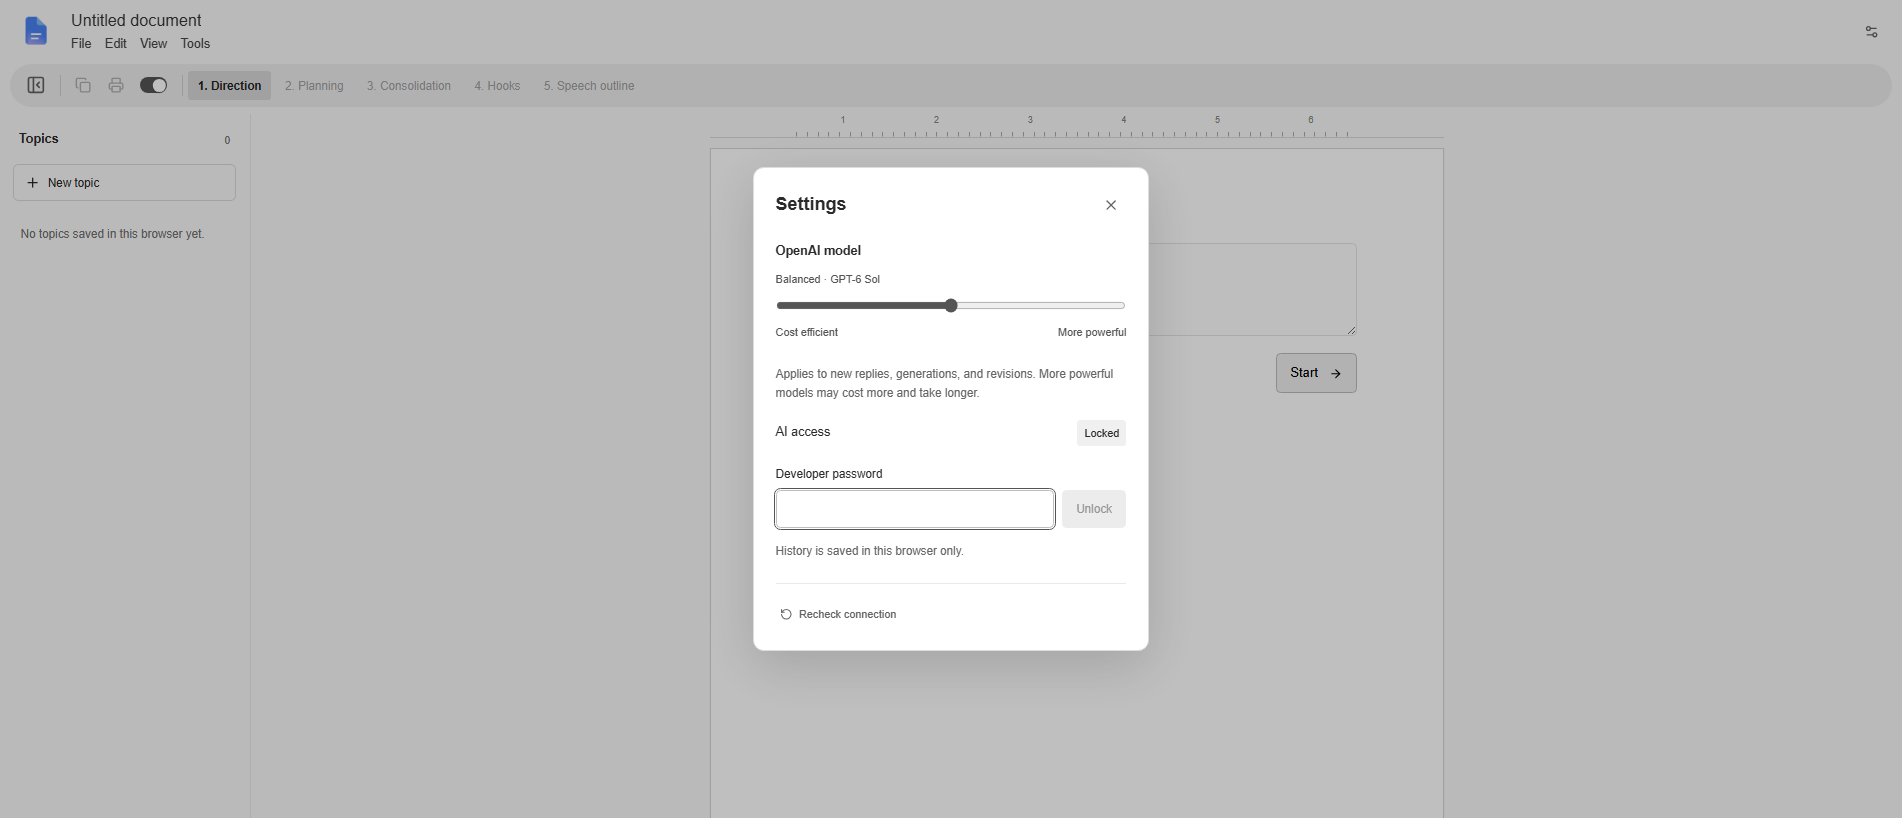Screen dimensions: 1902x818
Task: Click the "Cost efficient" label
Action: coord(806,332)
